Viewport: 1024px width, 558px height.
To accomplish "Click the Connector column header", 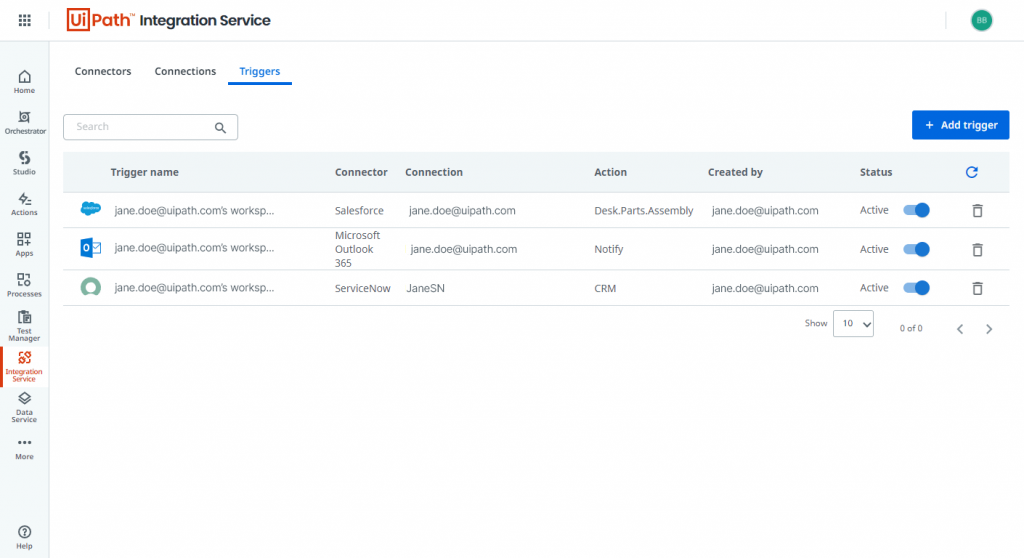I will pos(361,172).
